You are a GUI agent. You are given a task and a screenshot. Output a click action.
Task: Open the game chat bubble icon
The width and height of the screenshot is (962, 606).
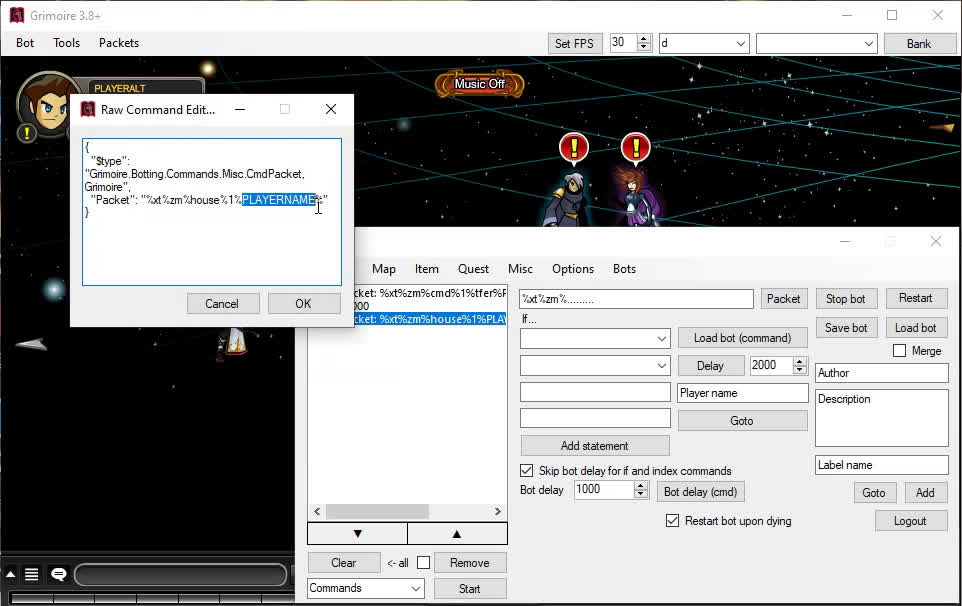click(x=59, y=574)
